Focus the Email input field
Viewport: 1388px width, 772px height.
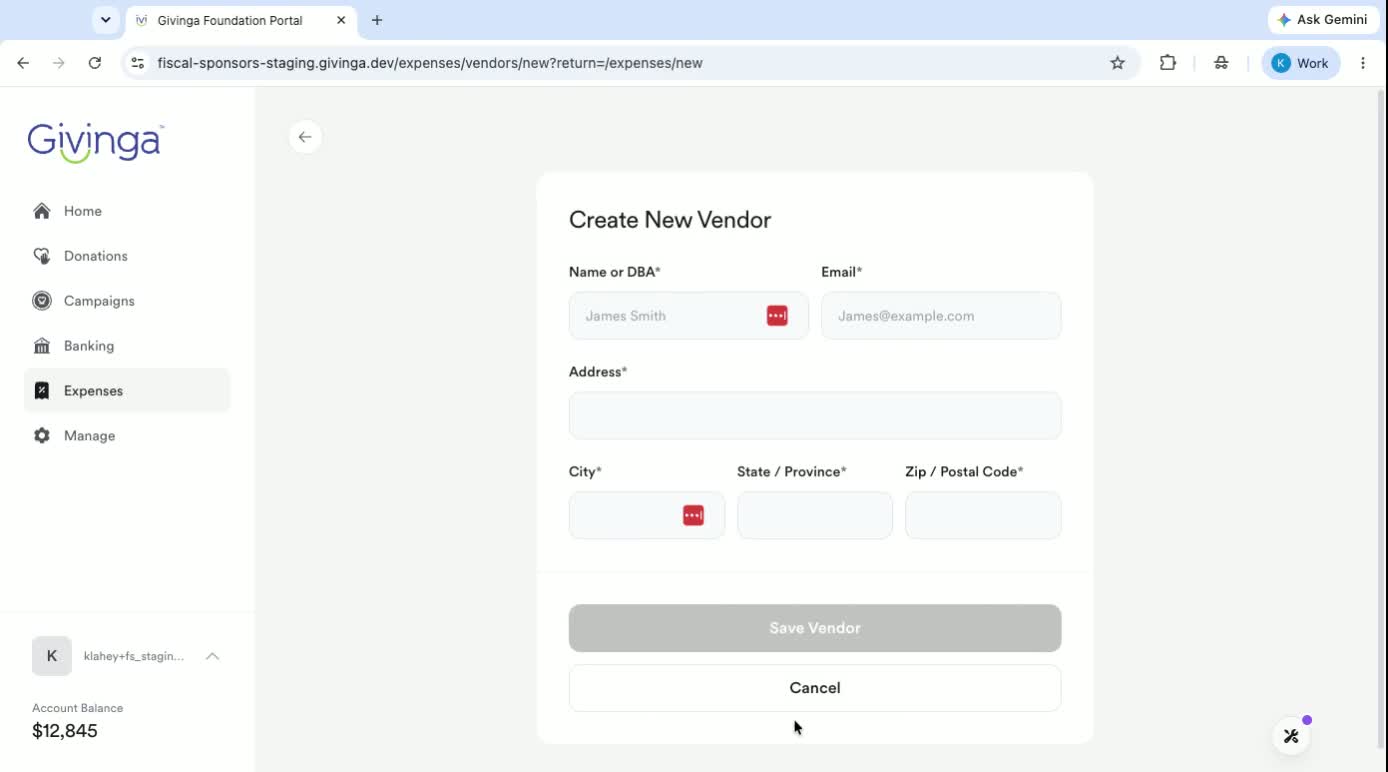coord(941,316)
